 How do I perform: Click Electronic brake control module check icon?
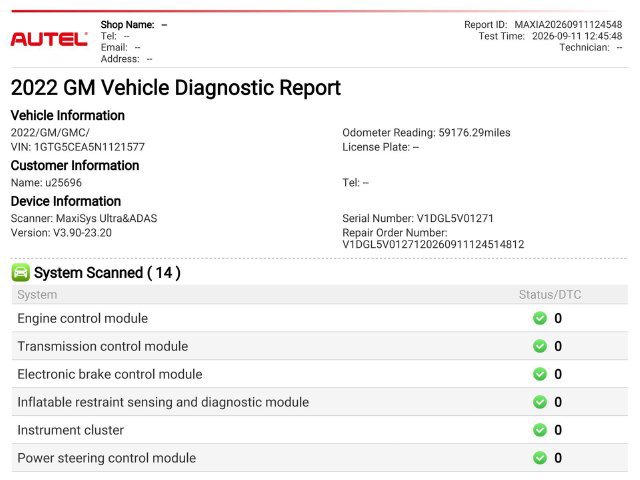coord(540,374)
